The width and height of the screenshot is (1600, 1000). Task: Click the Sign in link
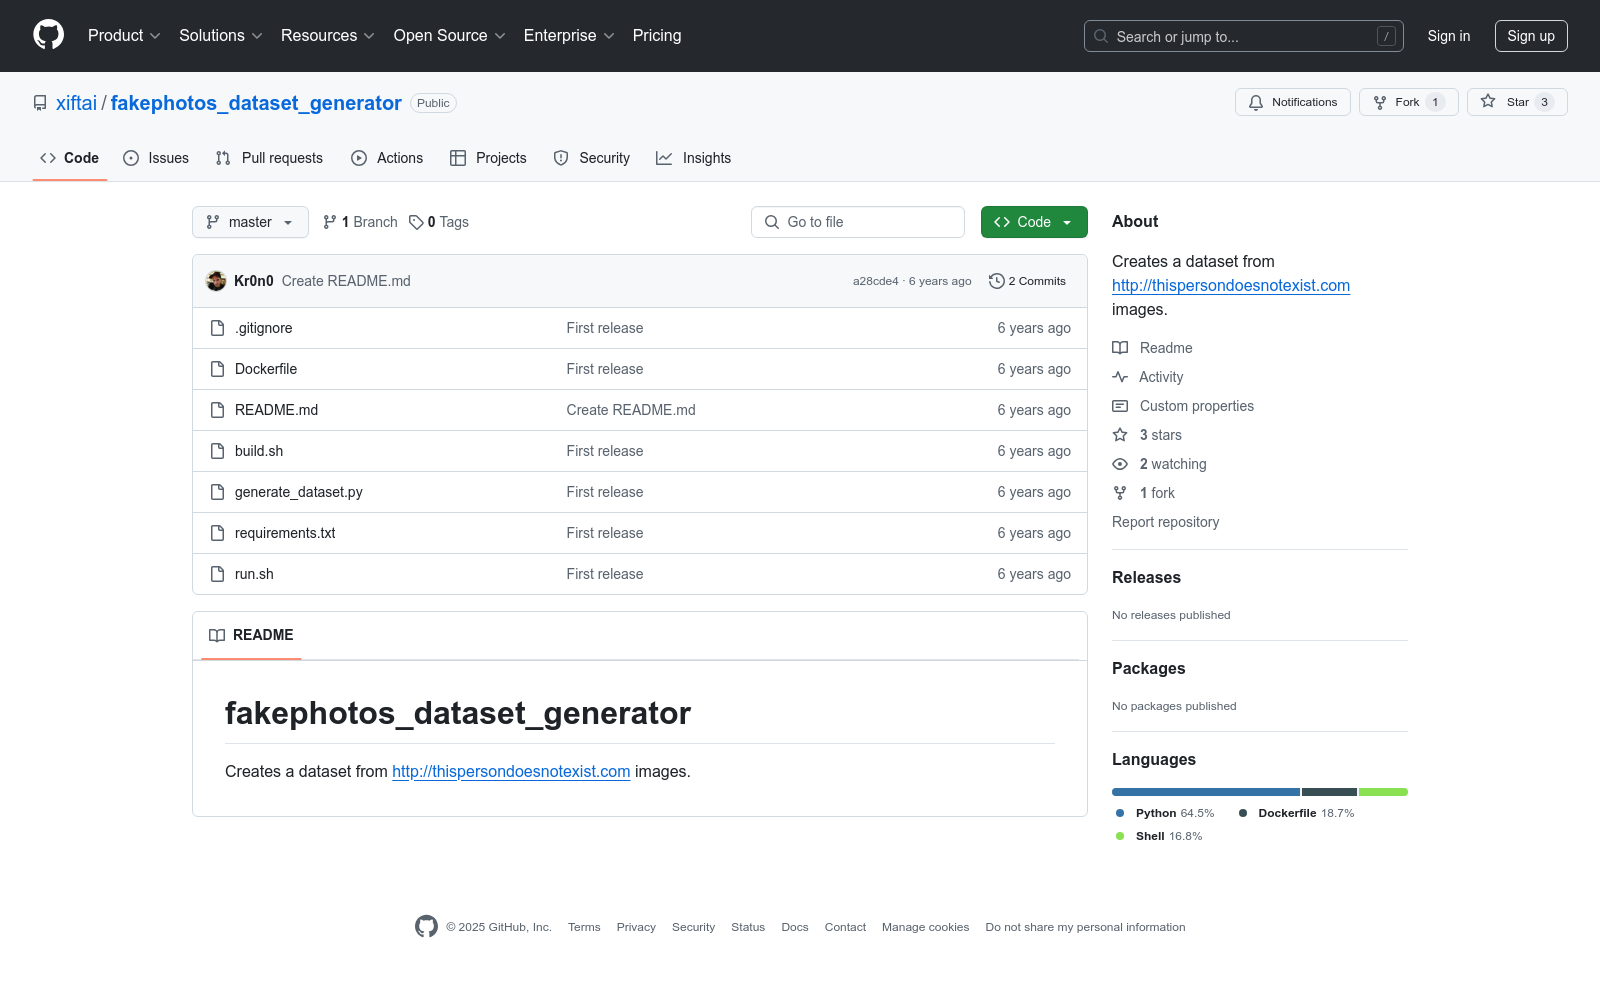click(1449, 36)
